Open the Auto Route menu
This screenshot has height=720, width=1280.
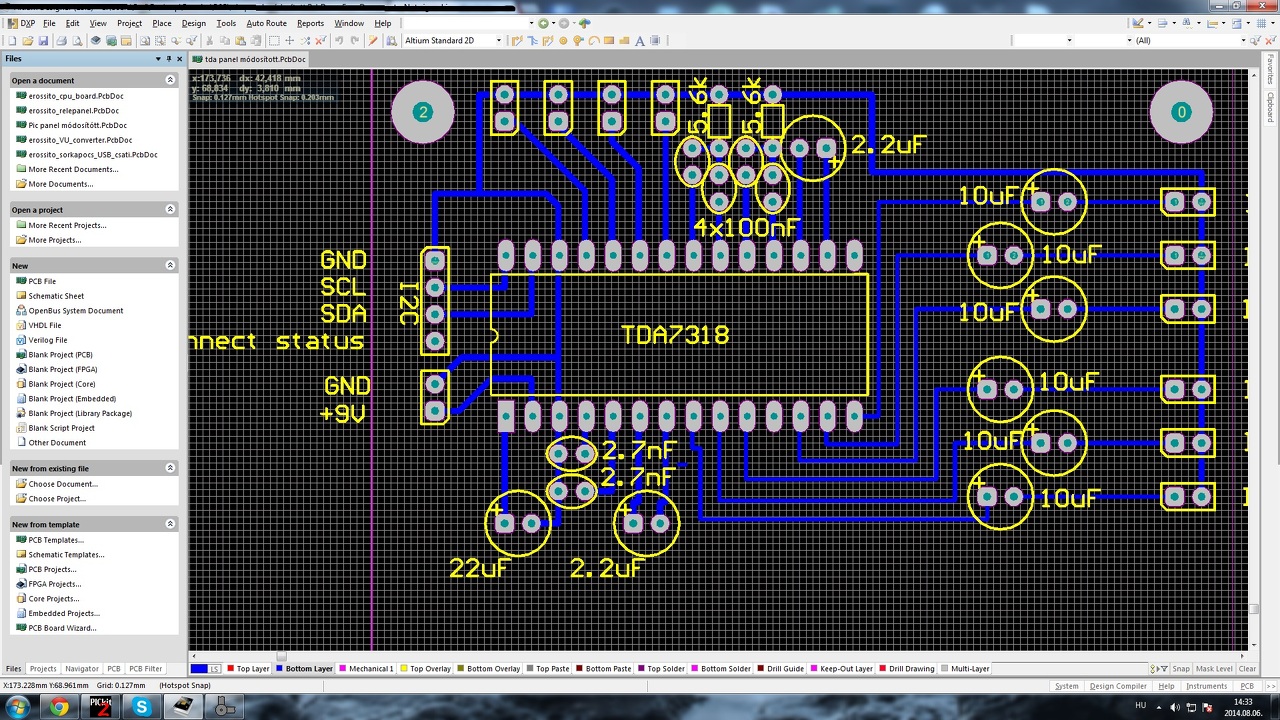[266, 23]
